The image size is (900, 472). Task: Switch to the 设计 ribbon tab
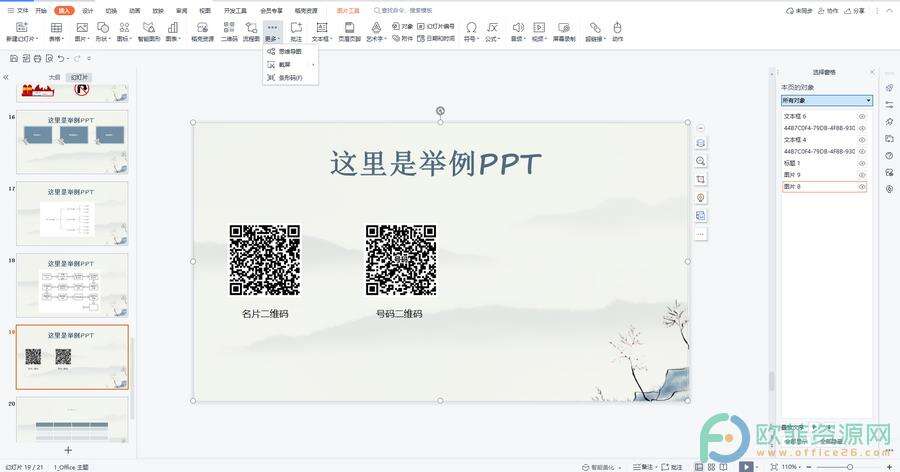click(x=88, y=10)
